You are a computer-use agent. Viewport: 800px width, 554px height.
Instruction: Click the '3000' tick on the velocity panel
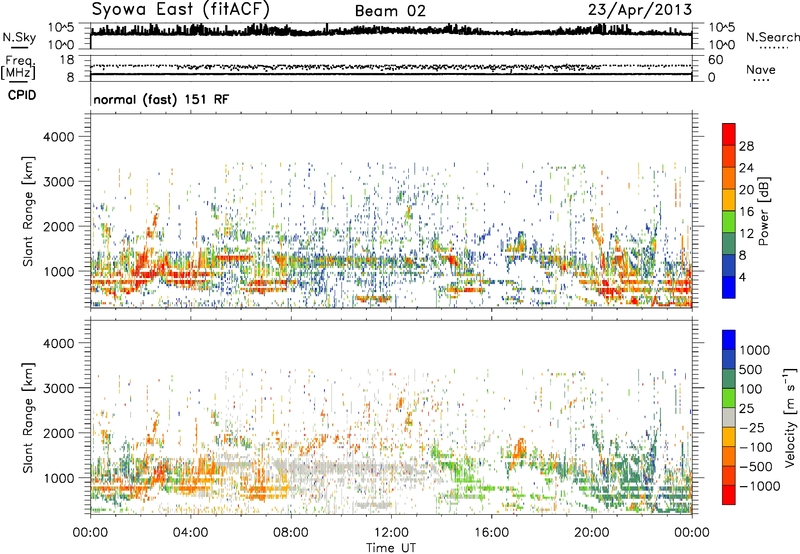58,388
